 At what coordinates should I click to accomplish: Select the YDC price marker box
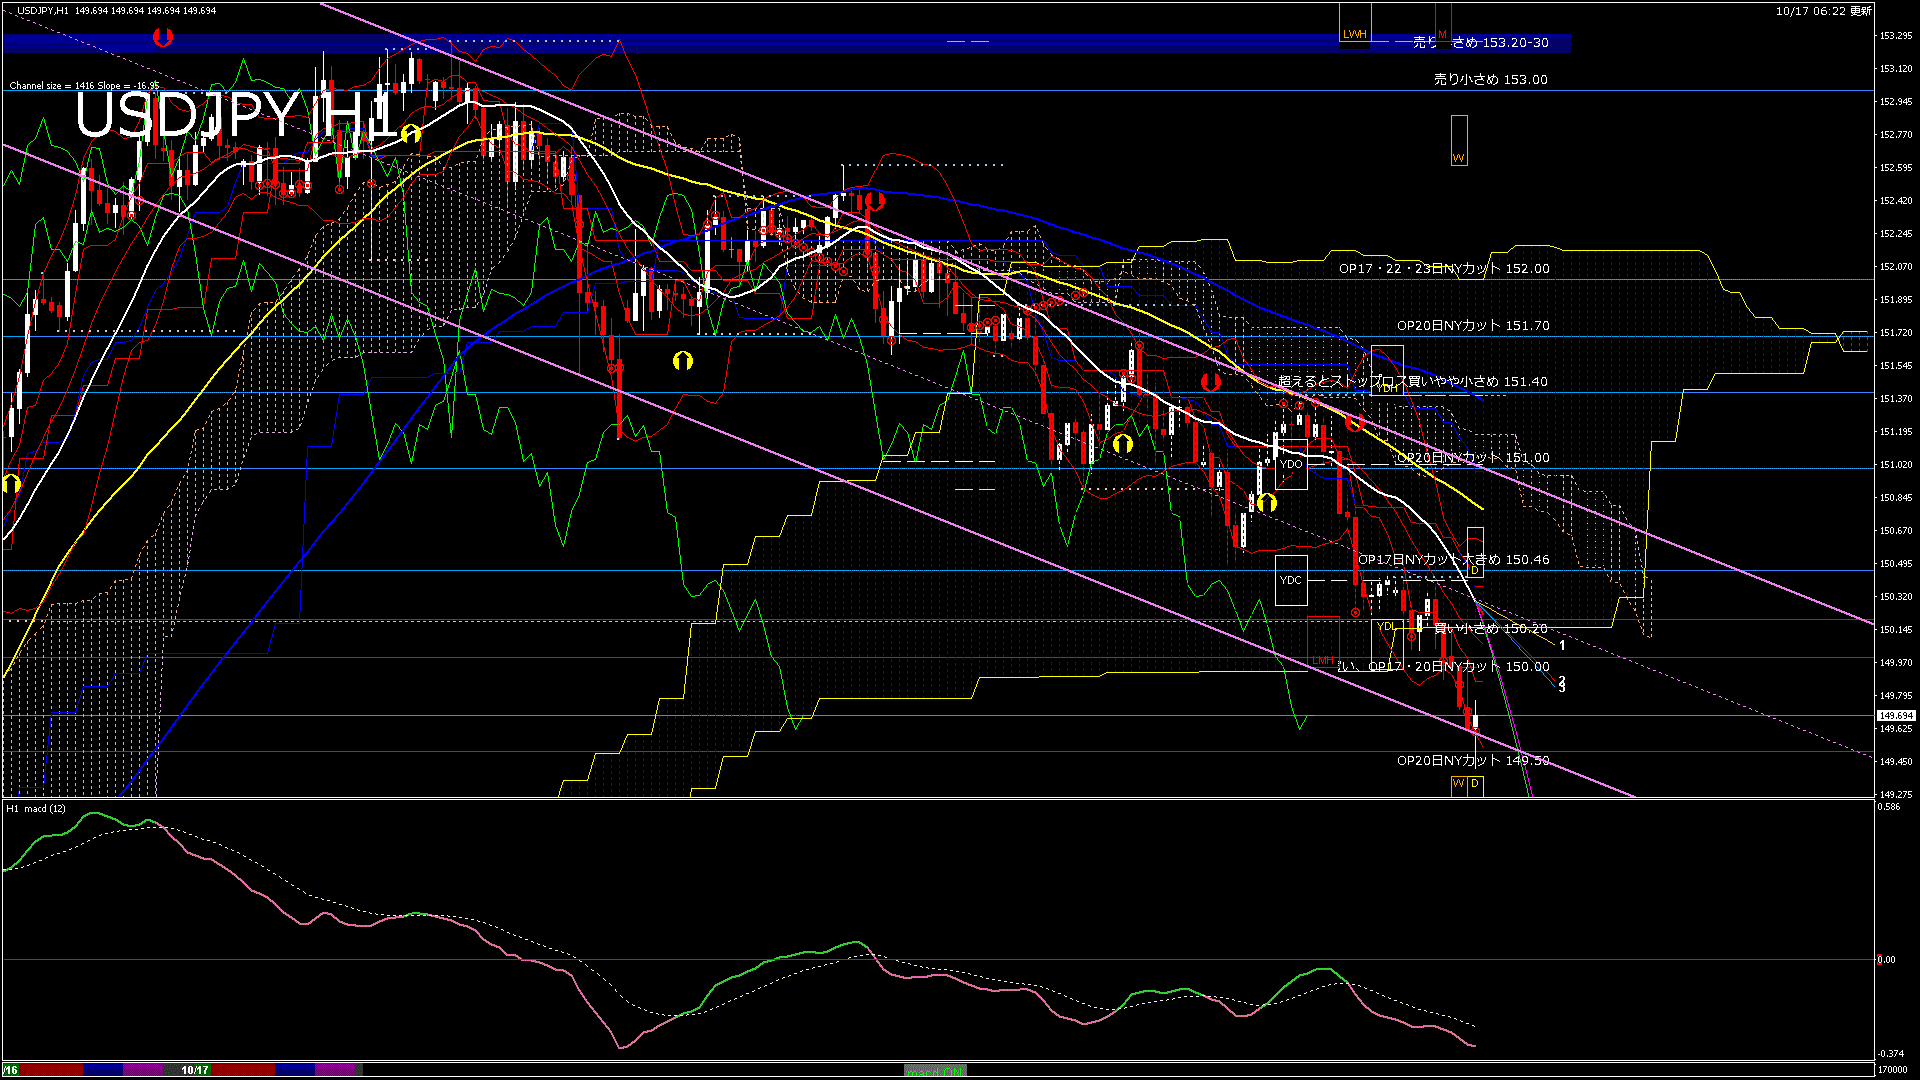point(1291,580)
